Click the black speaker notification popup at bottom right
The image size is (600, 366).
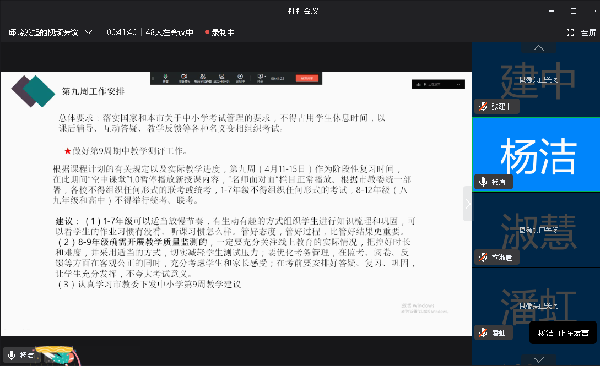click(x=562, y=333)
